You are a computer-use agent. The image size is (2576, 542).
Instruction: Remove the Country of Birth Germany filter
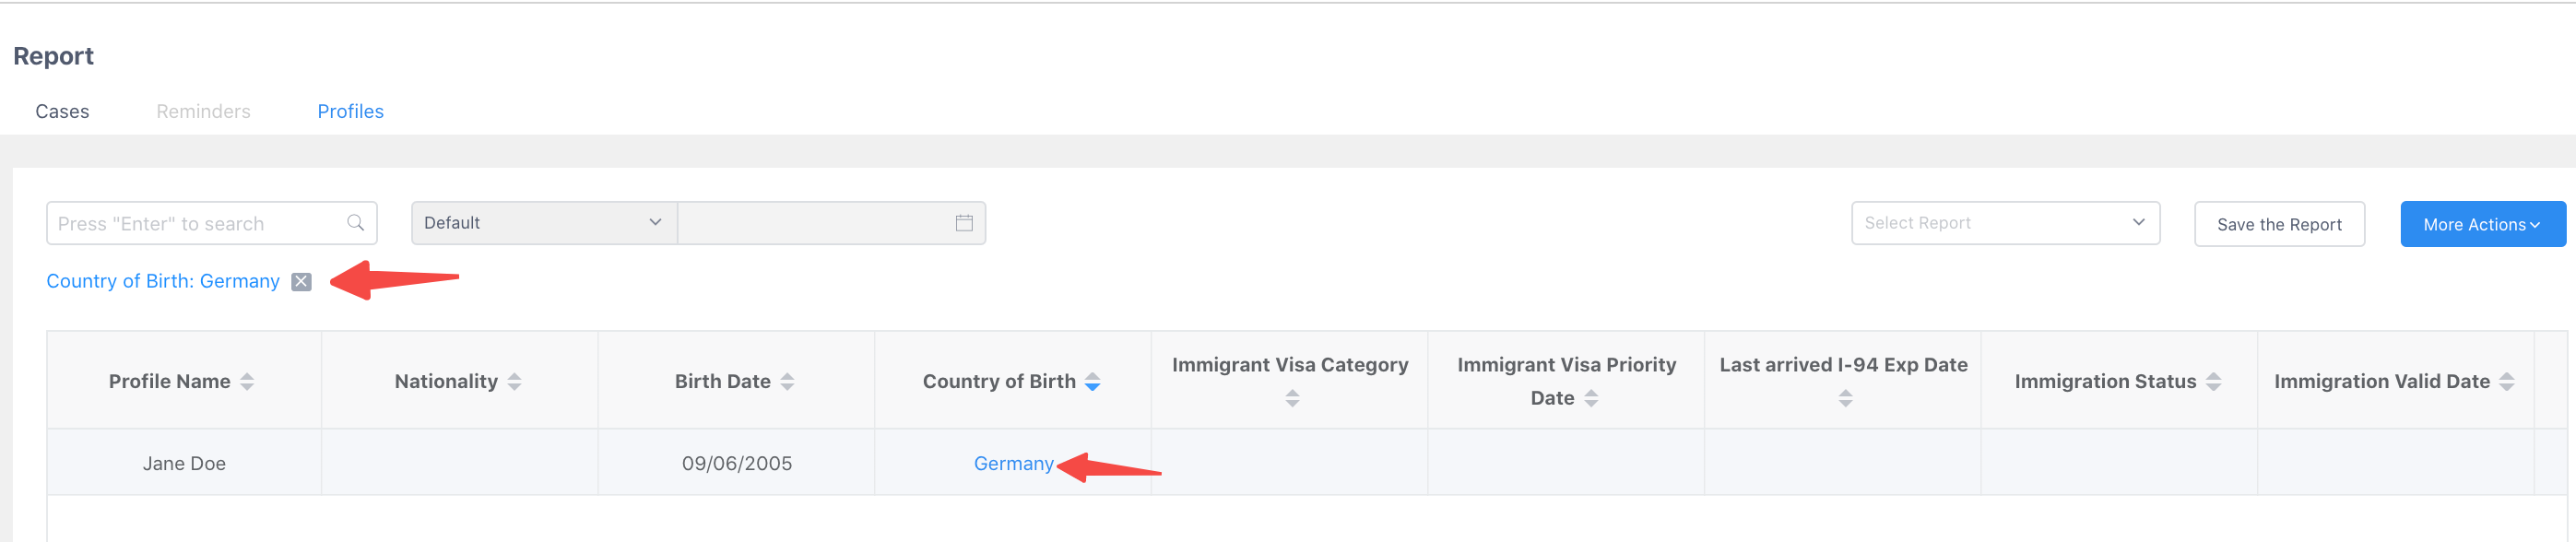click(301, 282)
